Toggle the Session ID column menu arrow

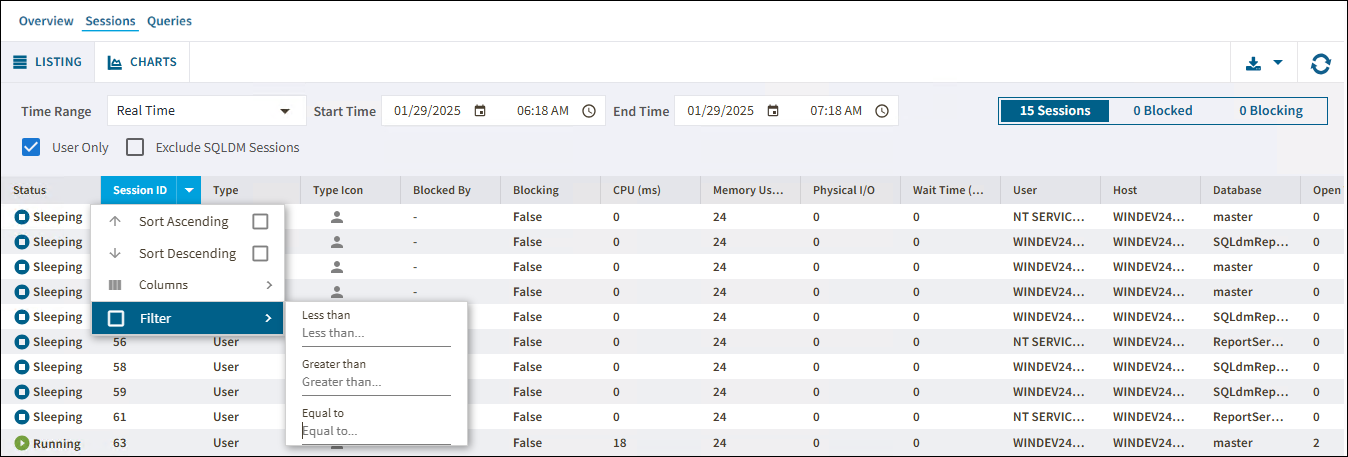189,190
